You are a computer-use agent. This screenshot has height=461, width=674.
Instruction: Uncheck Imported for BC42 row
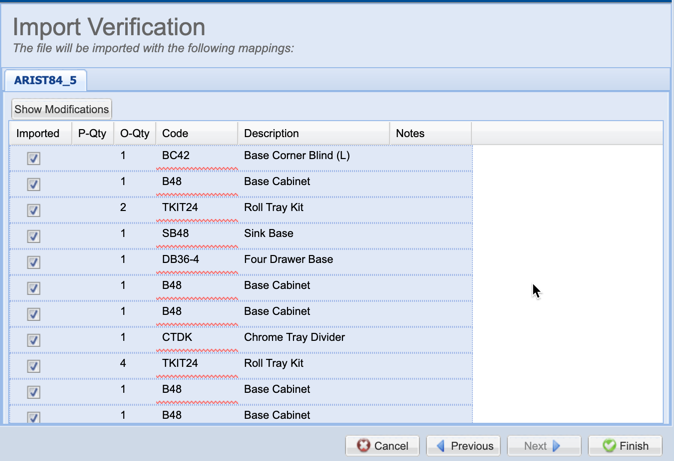pos(34,158)
